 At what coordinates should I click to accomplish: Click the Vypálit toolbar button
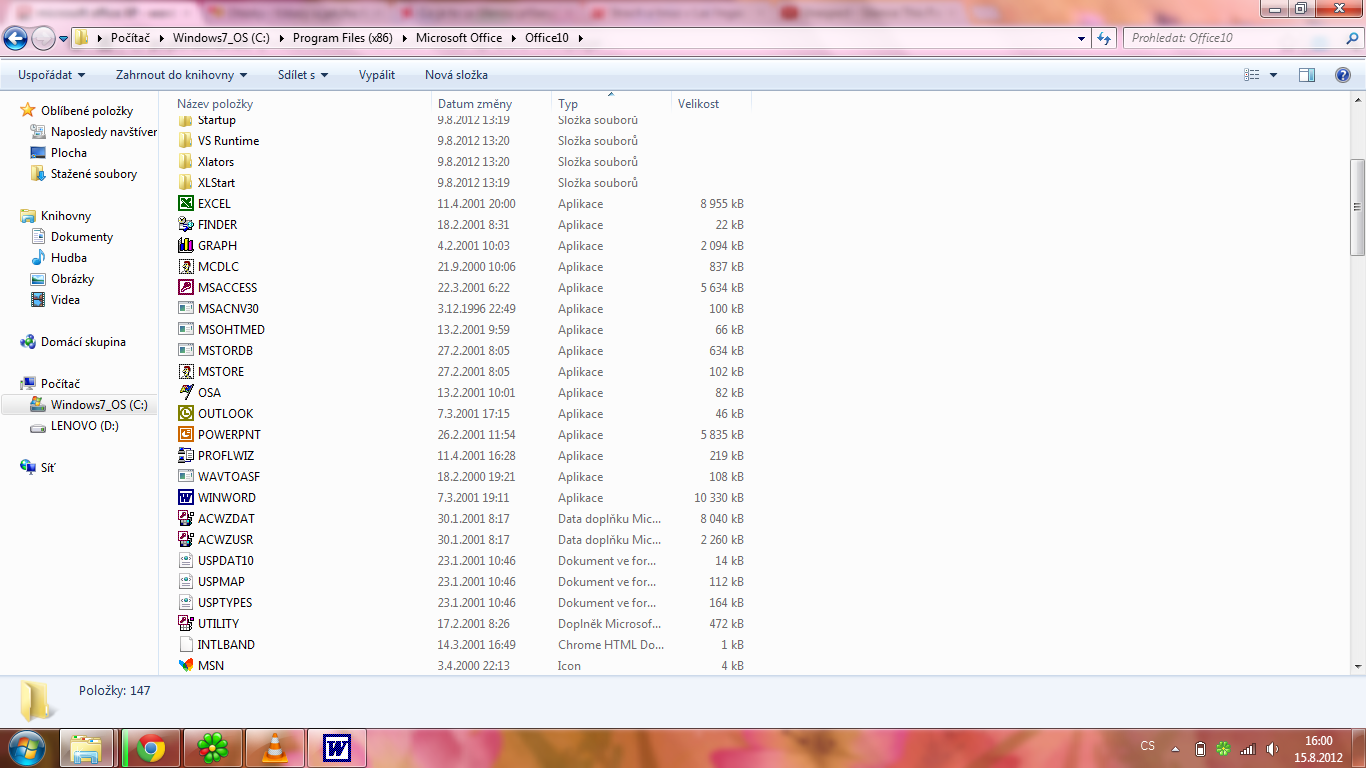coord(377,75)
